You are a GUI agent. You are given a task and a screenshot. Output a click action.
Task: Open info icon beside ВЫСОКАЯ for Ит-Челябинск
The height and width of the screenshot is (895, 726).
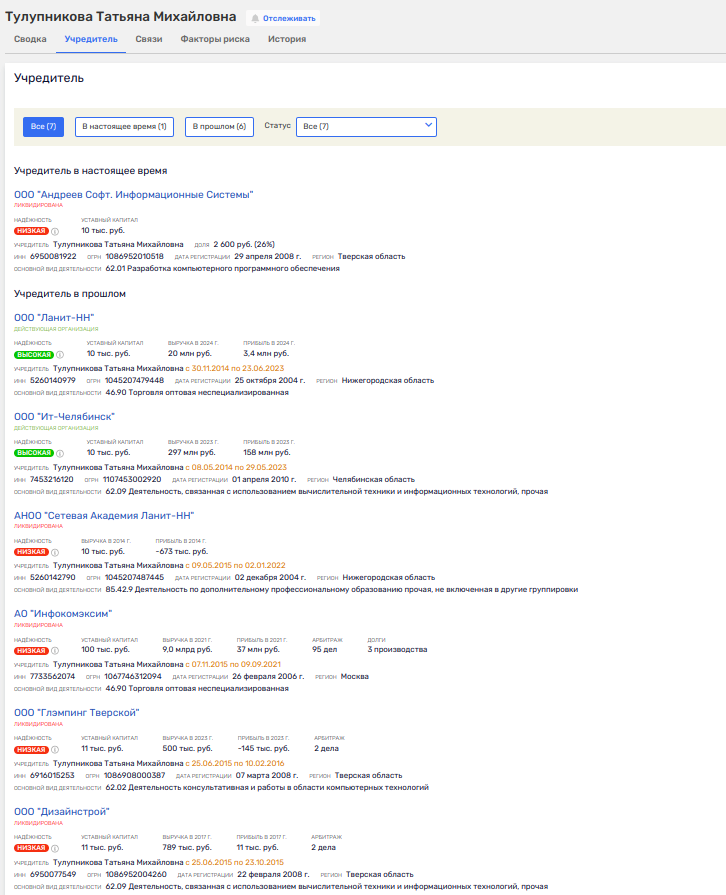pyautogui.click(x=60, y=453)
